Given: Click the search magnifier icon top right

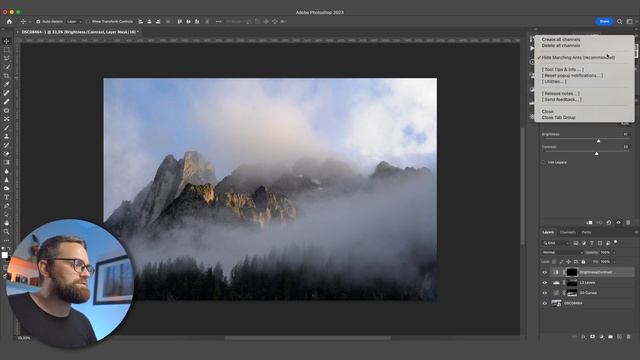Looking at the screenshot, I should click(620, 22).
